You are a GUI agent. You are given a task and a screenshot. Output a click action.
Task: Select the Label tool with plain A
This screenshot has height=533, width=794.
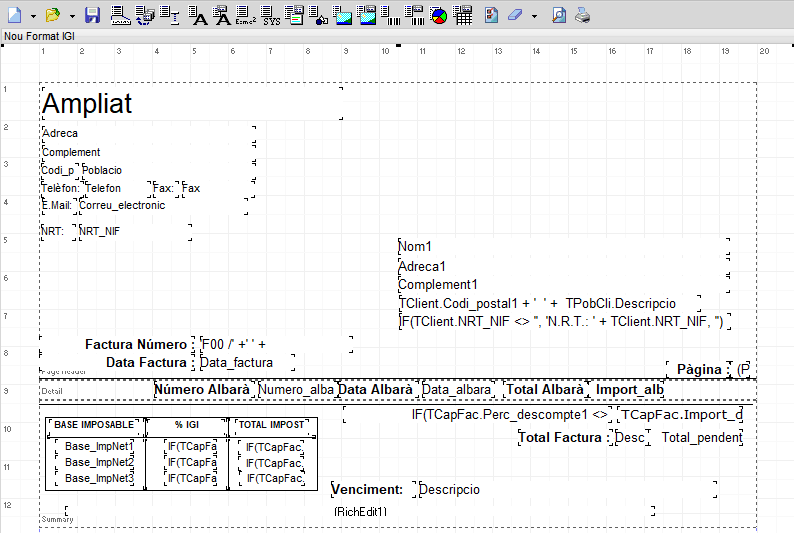click(197, 15)
